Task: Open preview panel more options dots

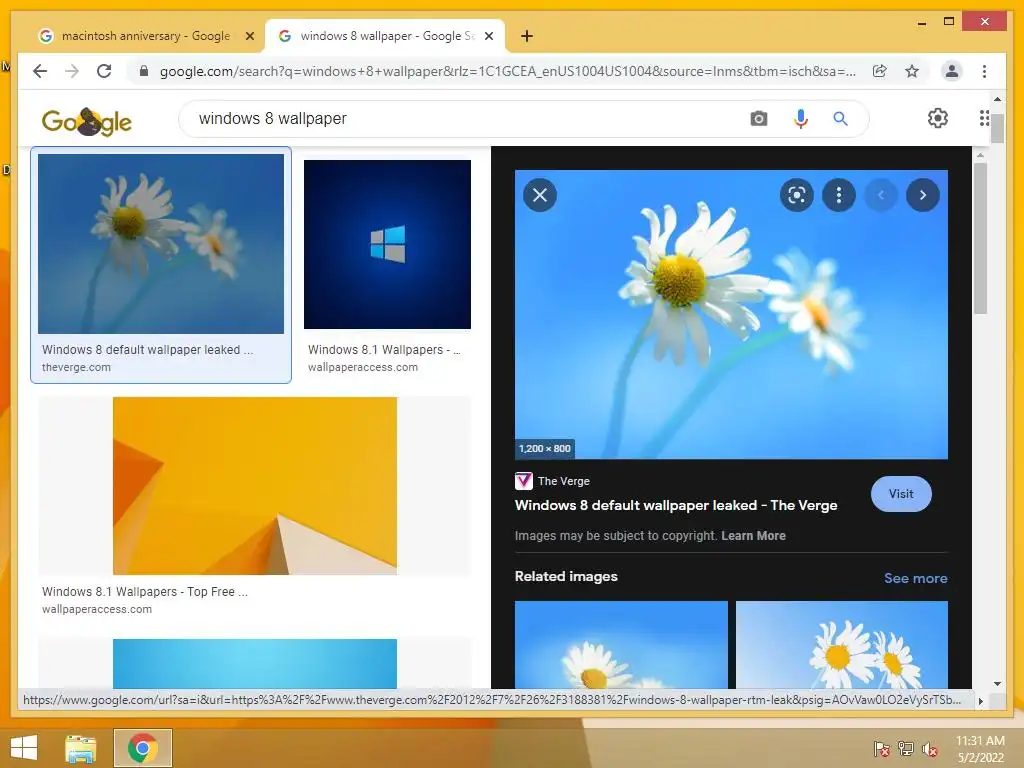Action: (839, 195)
